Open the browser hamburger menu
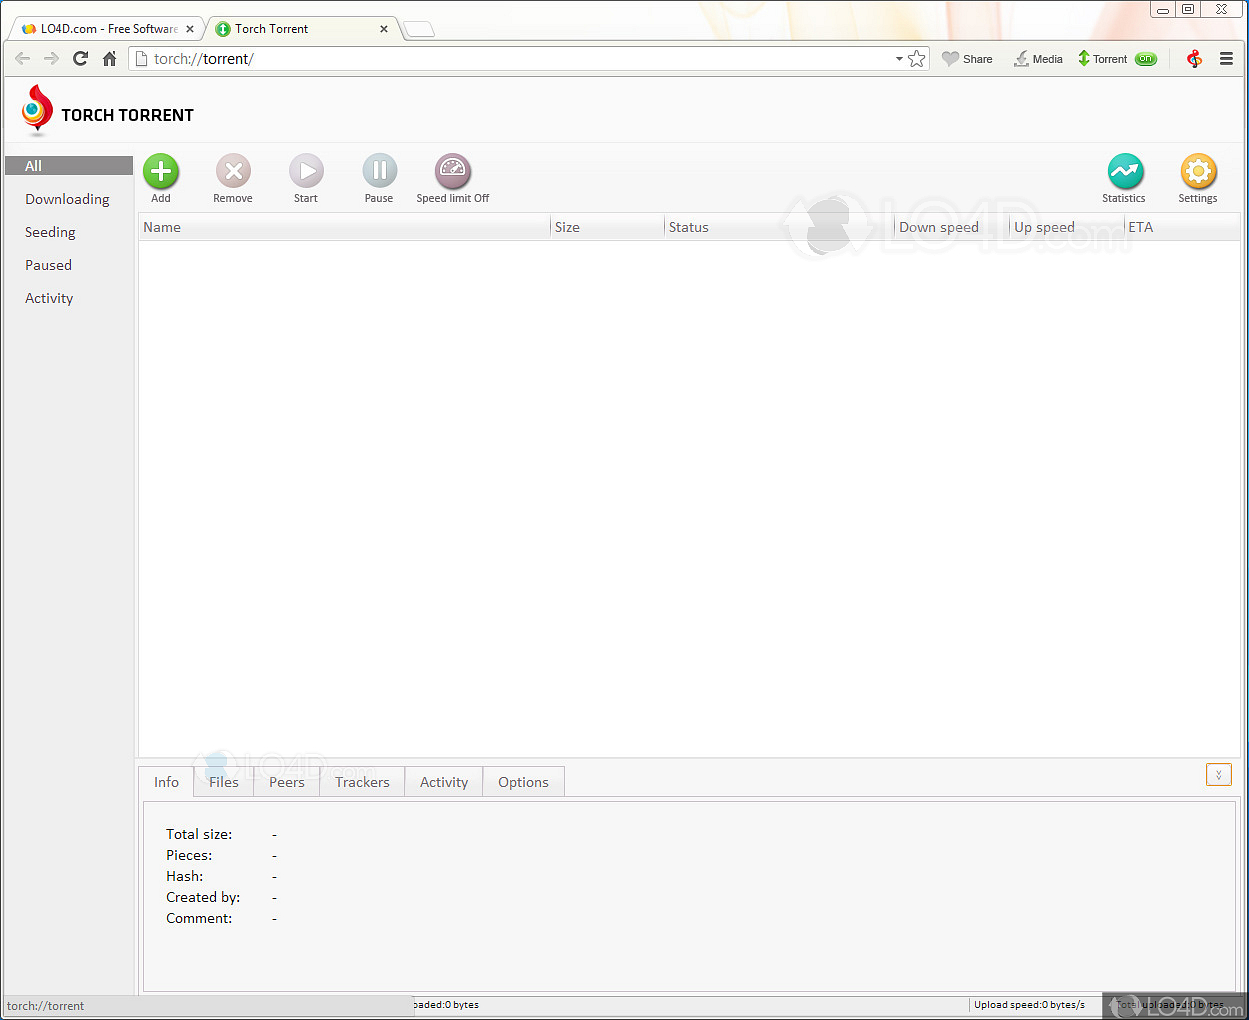Screen dimensions: 1249x1020 (1227, 59)
